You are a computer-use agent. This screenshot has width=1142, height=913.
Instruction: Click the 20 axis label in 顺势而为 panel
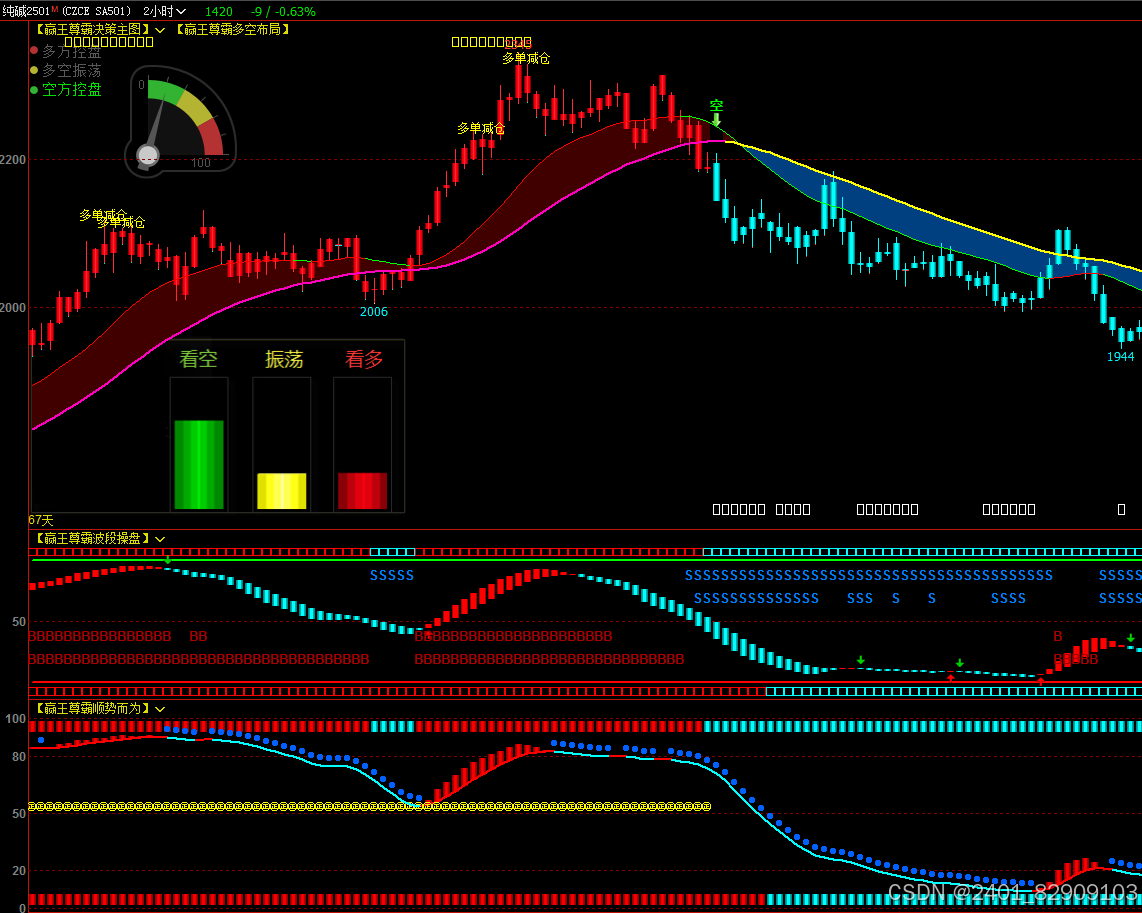click(19, 870)
